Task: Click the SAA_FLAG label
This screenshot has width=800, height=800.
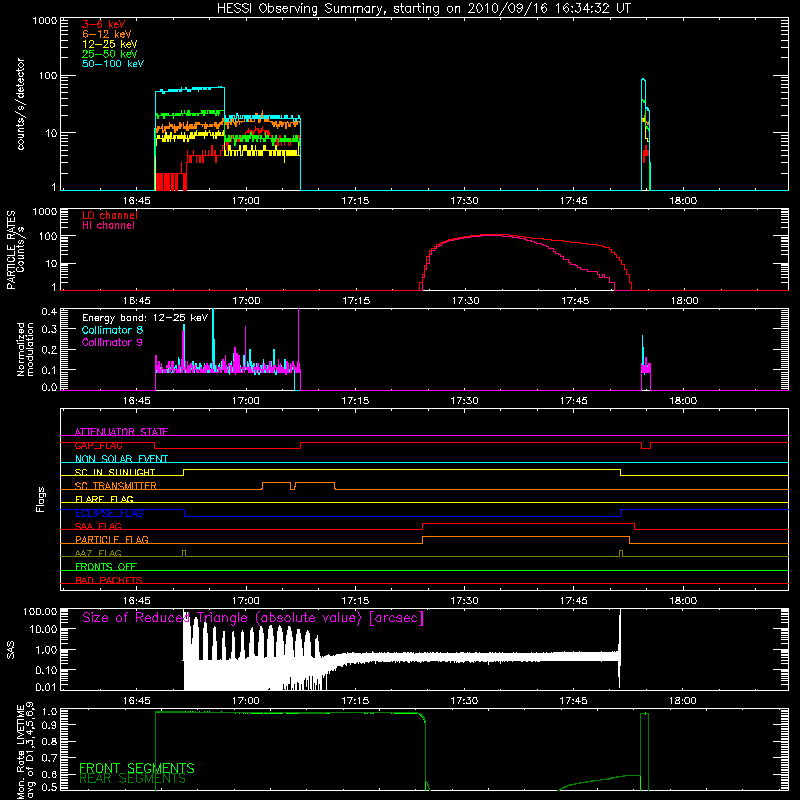Action: pos(98,526)
